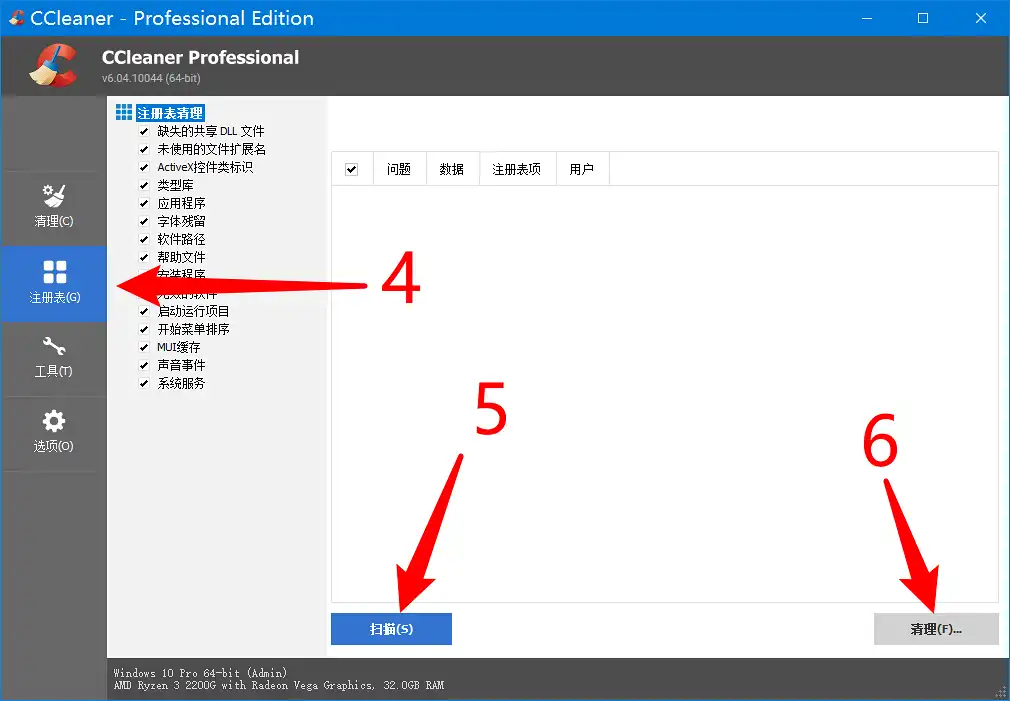Image resolution: width=1010 pixels, height=701 pixels.
Task: Open the 工具(T) wrench tools icon
Action: [54, 347]
